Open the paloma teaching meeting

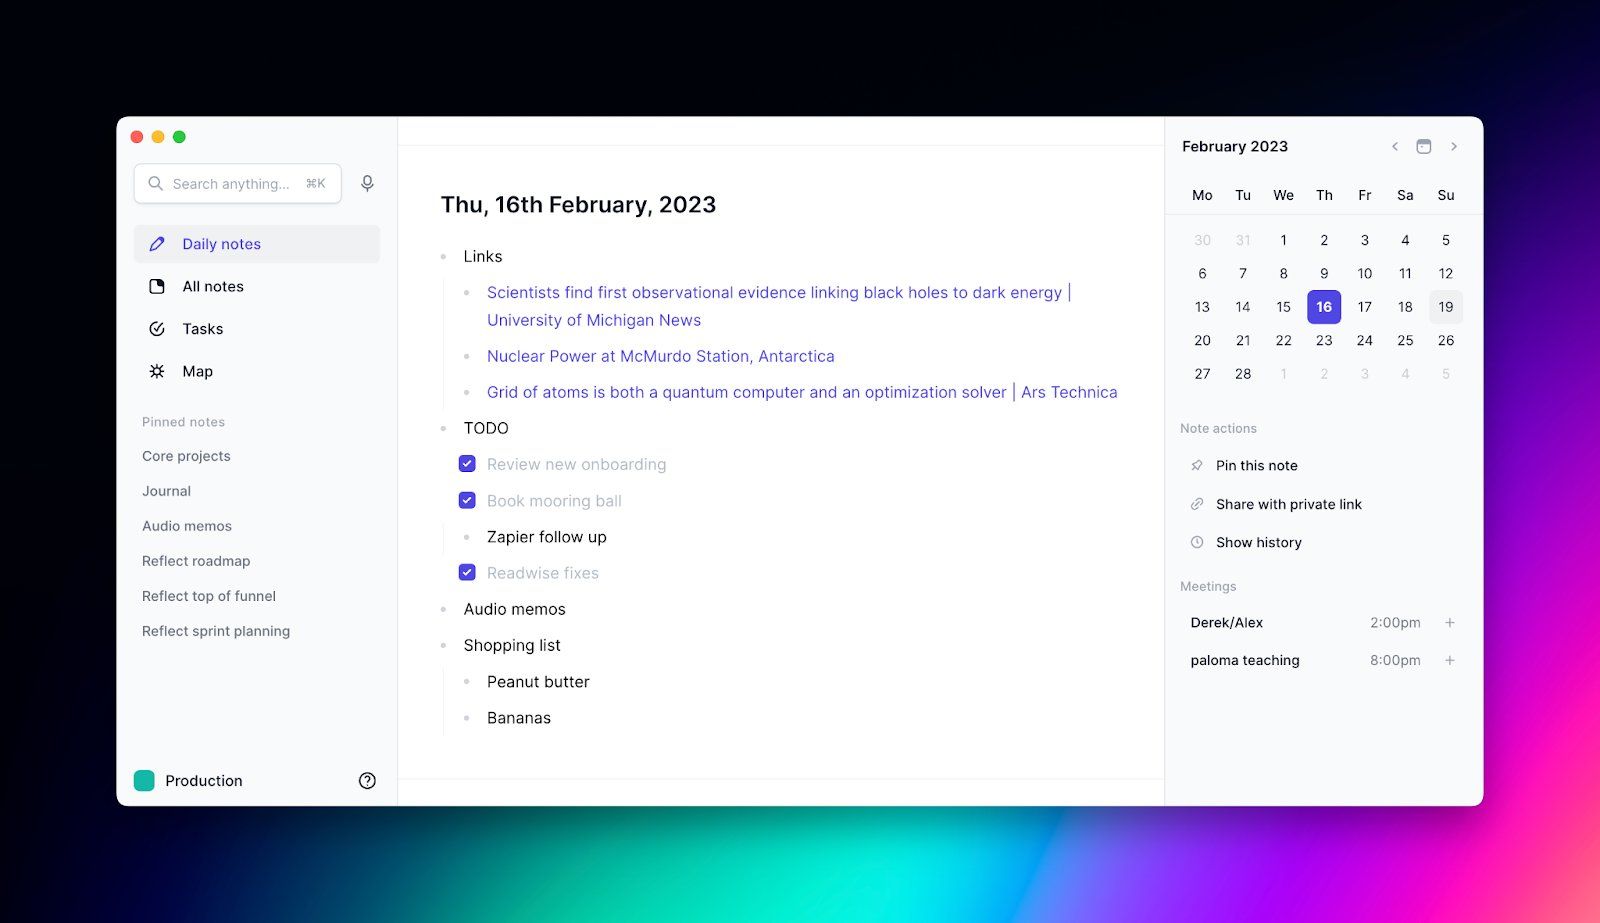(x=1245, y=660)
